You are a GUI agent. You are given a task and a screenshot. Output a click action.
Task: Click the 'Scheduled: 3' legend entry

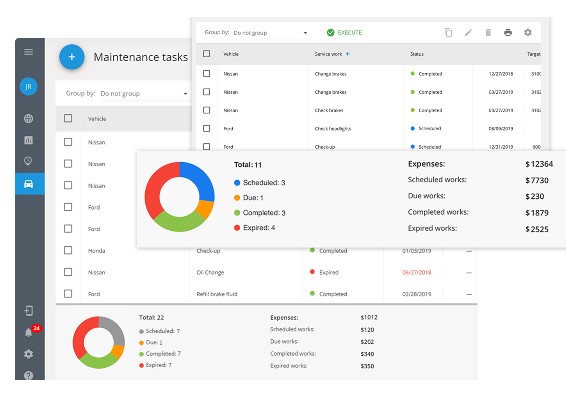260,183
